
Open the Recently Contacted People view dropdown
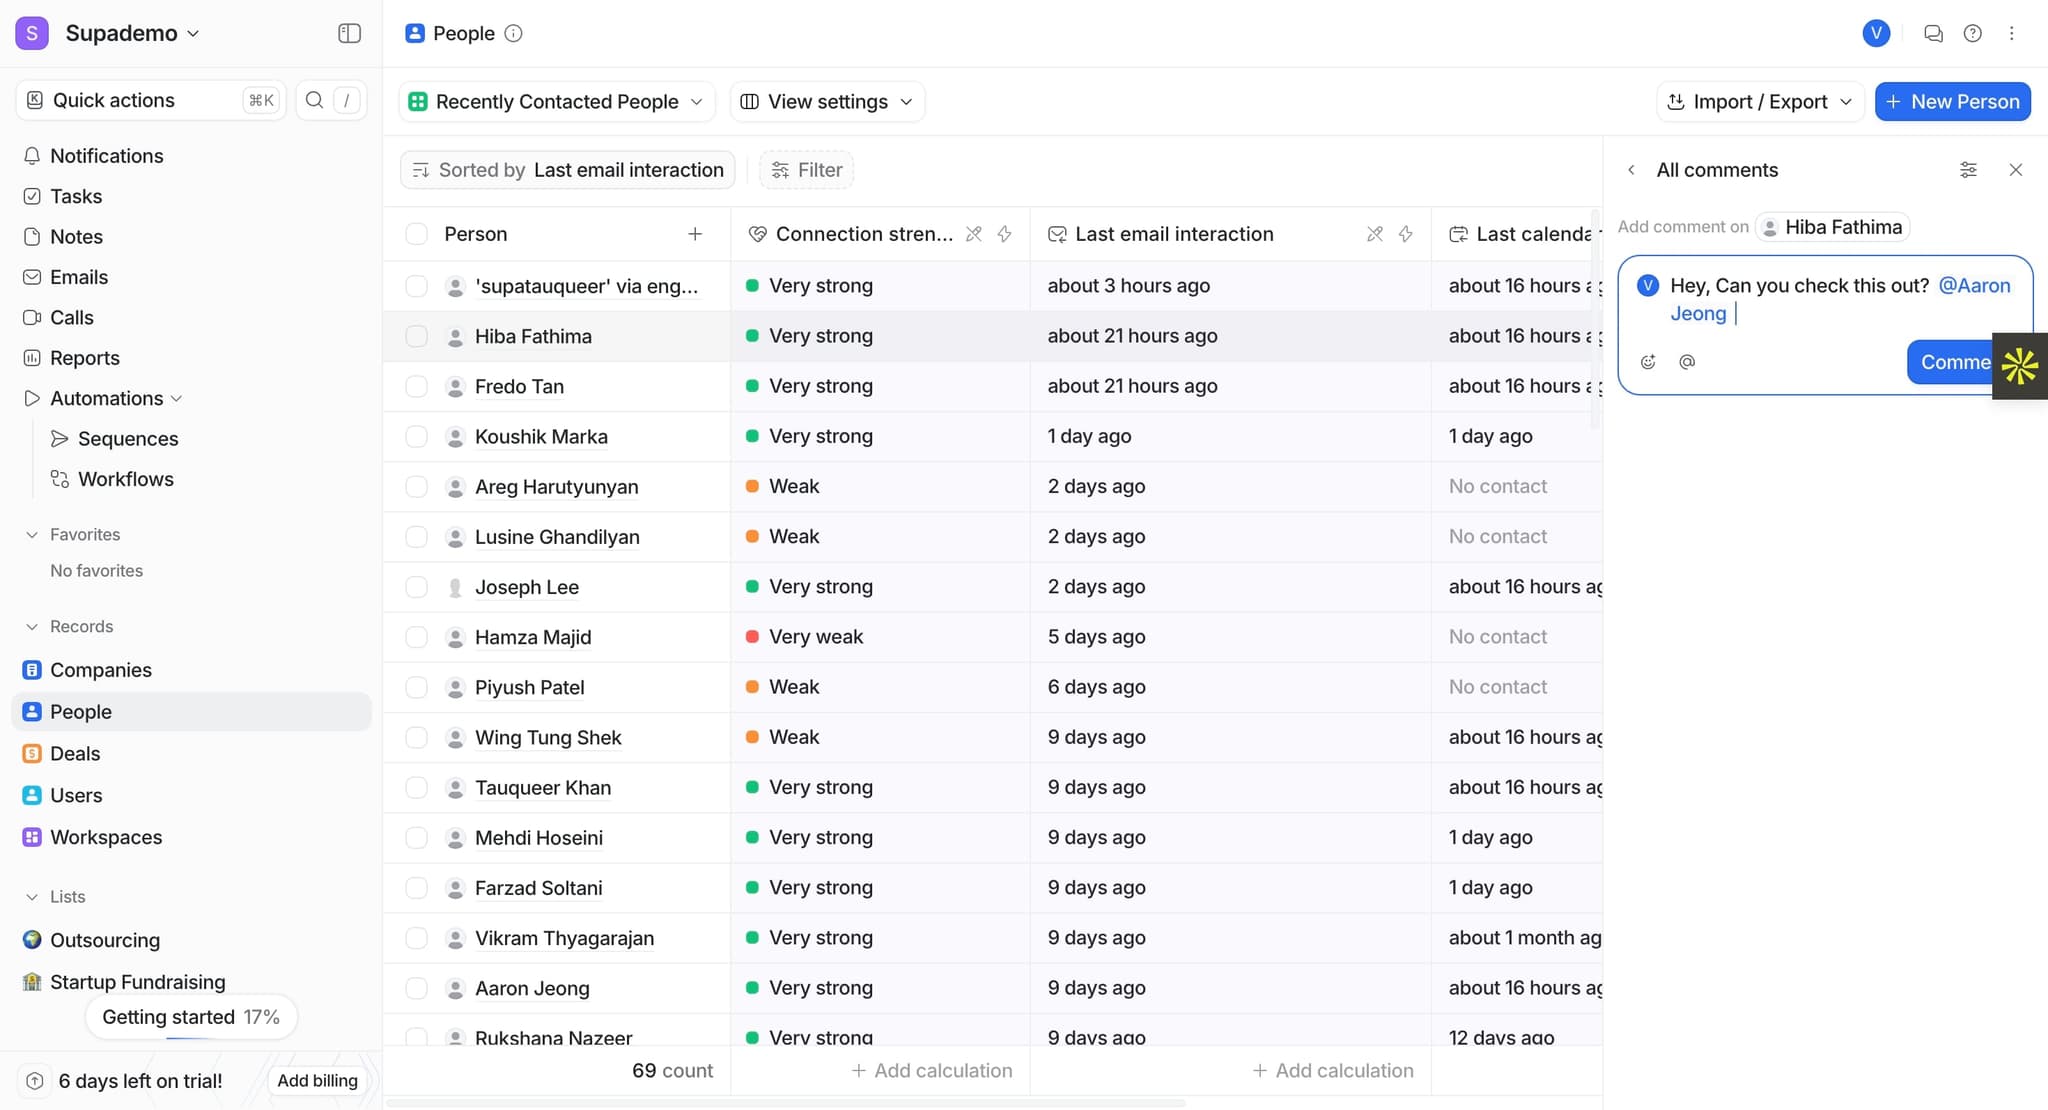(556, 102)
